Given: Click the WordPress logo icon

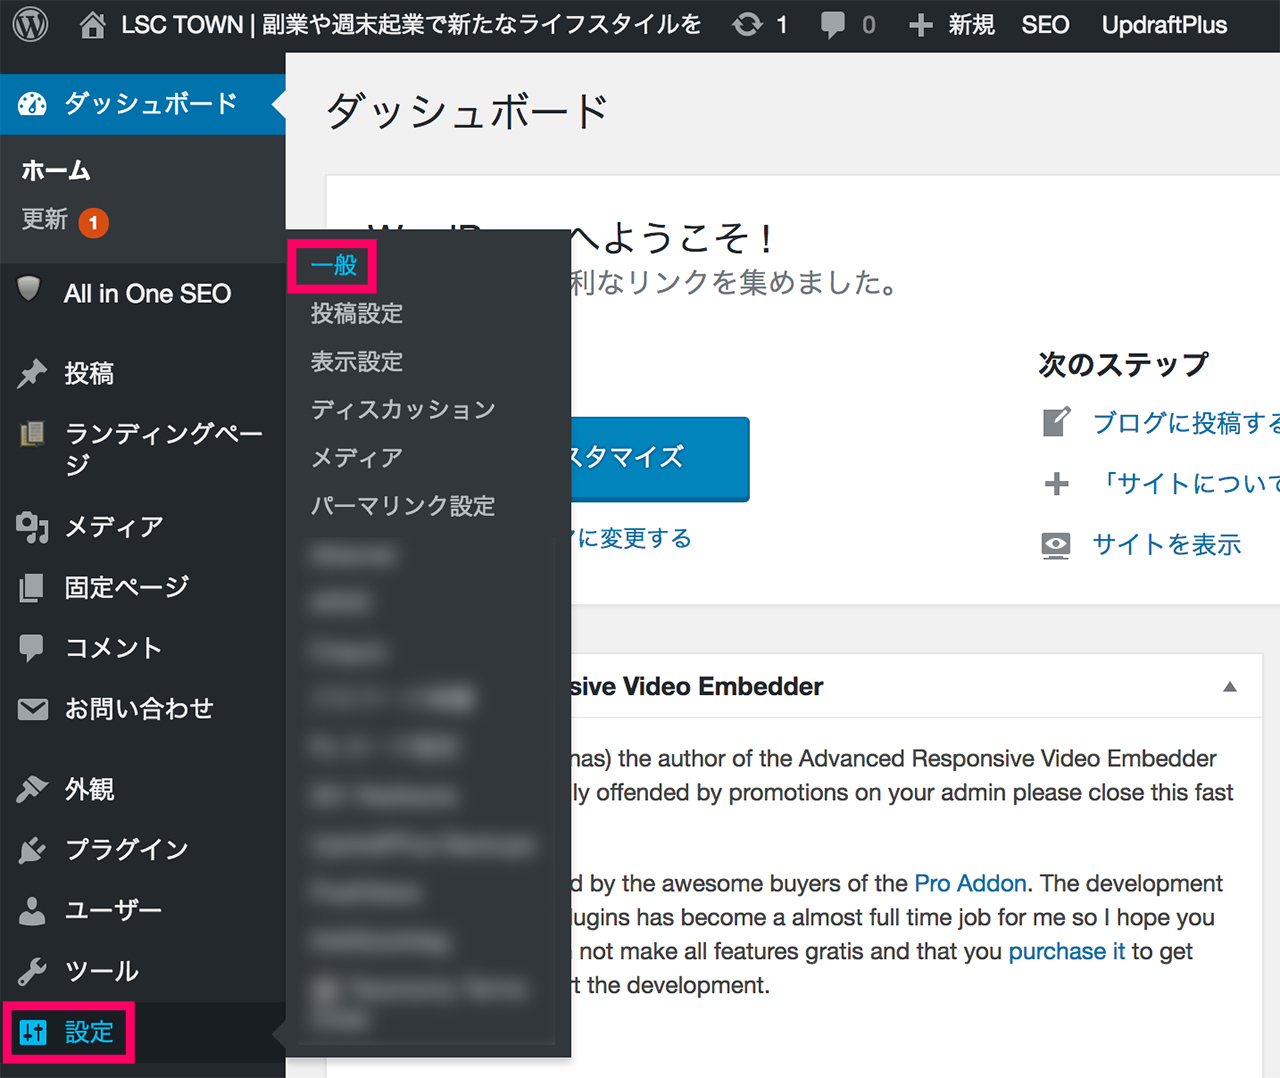Looking at the screenshot, I should coord(30,24).
